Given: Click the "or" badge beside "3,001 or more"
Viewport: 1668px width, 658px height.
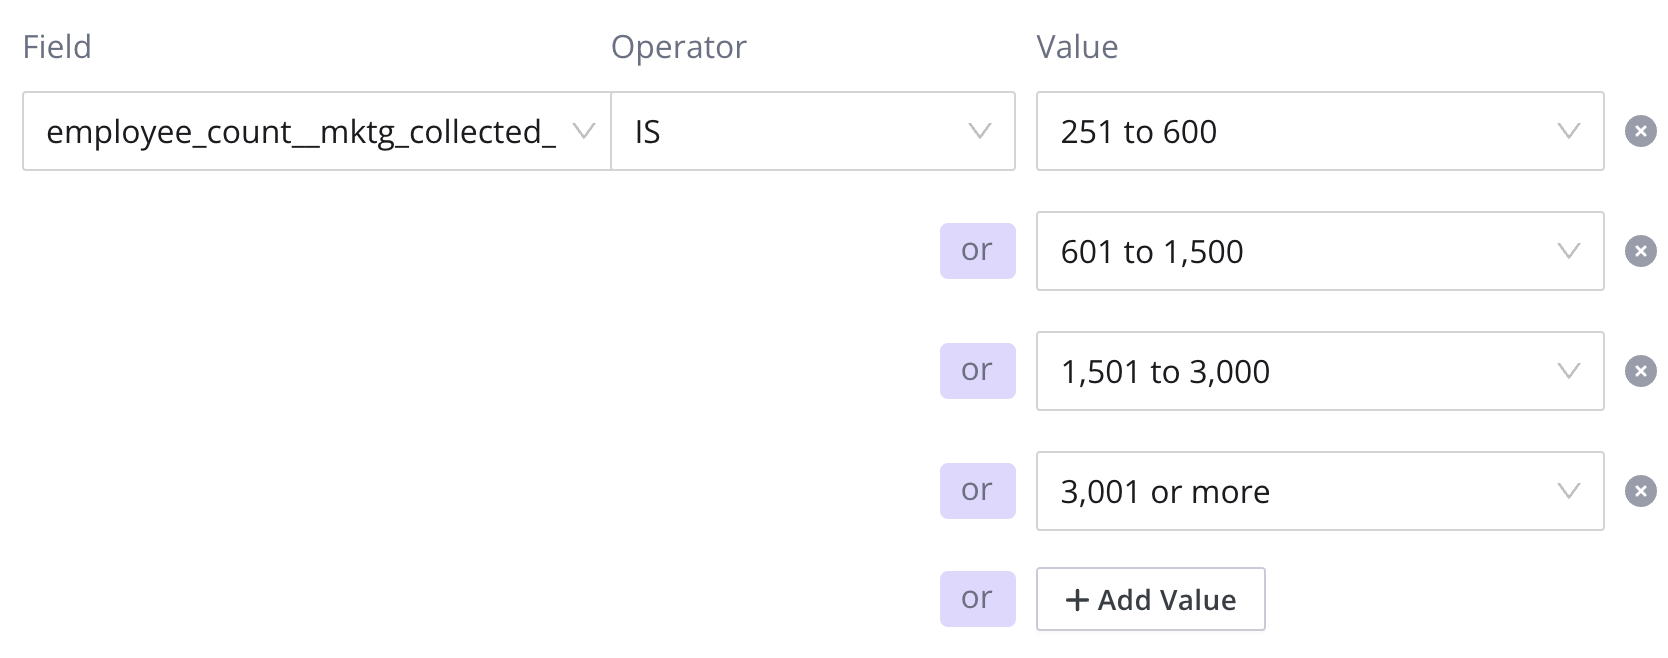Looking at the screenshot, I should click(x=977, y=491).
